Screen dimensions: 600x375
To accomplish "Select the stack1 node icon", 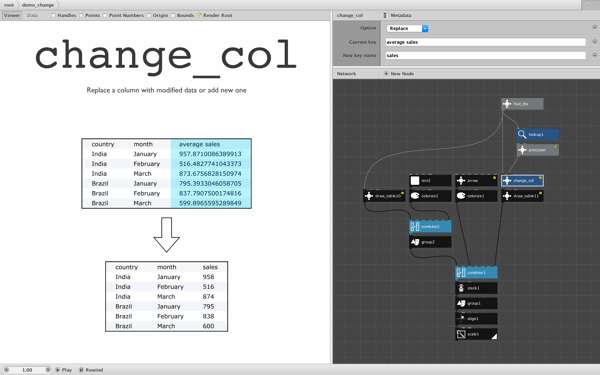I will pos(461,288).
